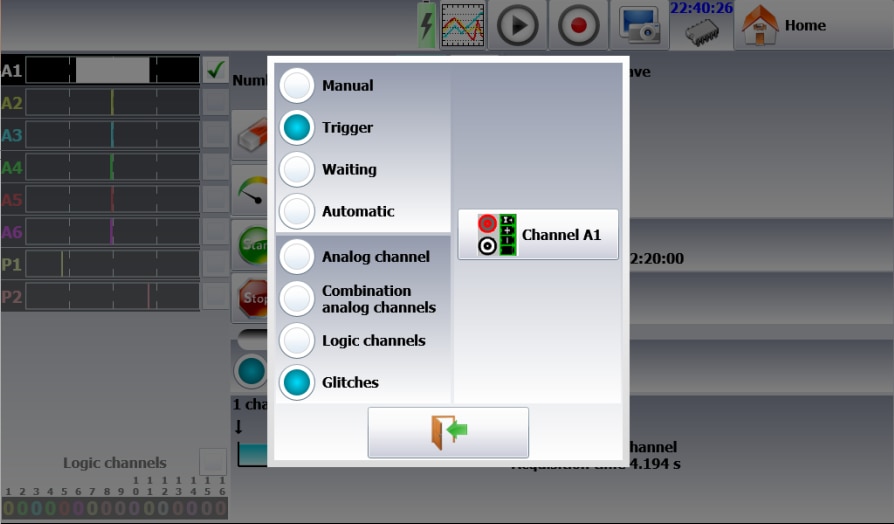Click the battery charging status icon
This screenshot has width=894, height=524.
tap(426, 25)
